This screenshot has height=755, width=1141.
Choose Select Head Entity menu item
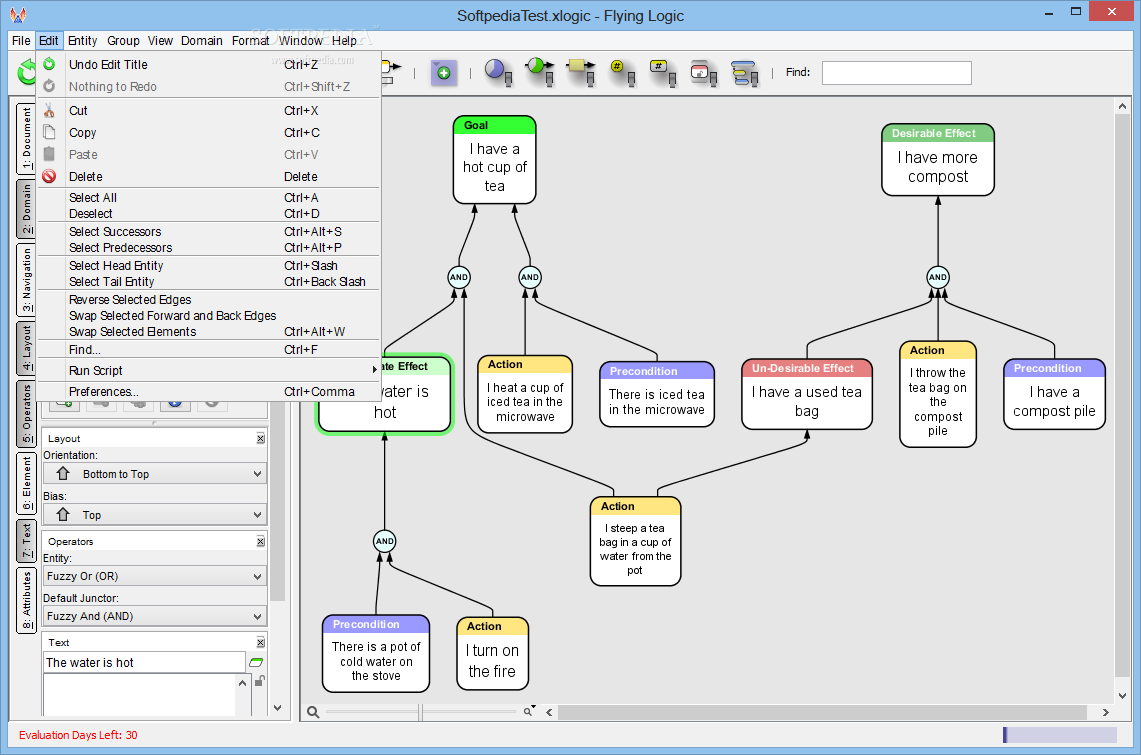210,265
